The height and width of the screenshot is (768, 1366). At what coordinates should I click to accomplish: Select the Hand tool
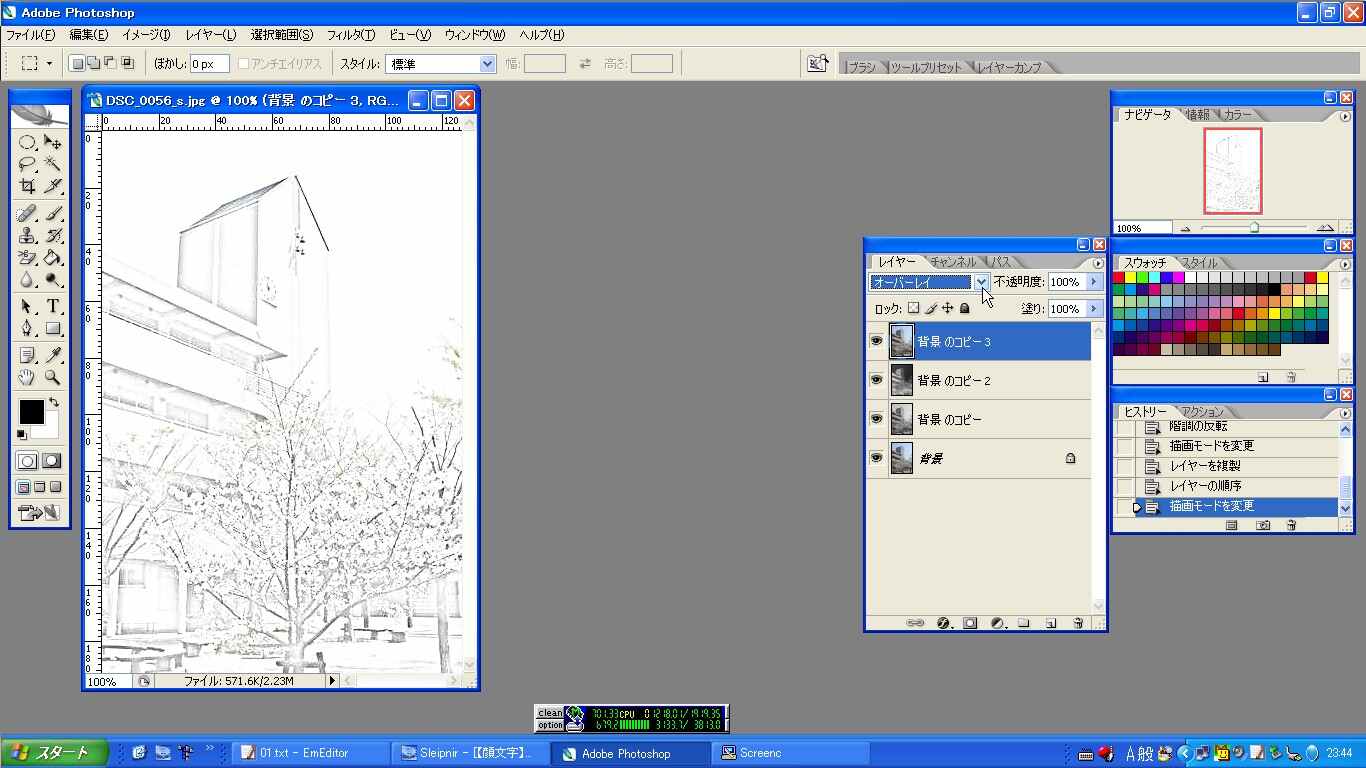(x=28, y=378)
